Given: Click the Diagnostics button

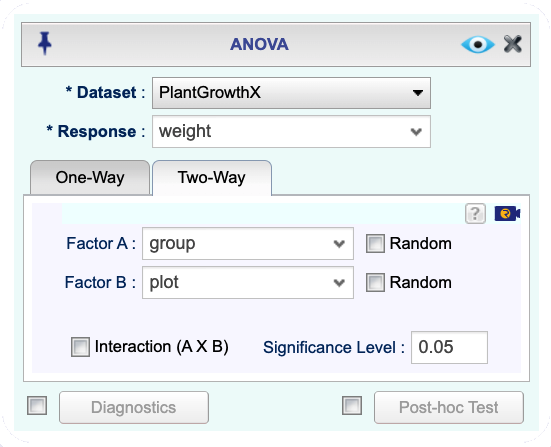Looking at the screenshot, I should coord(134,408).
